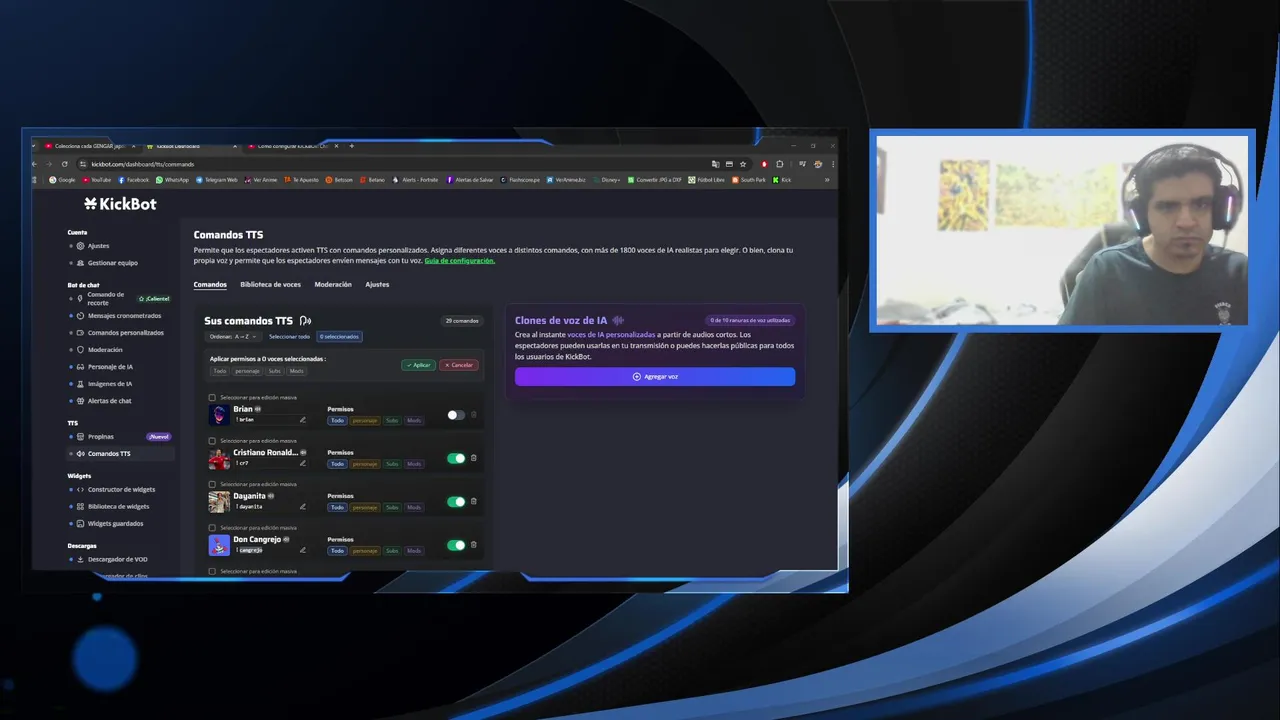
Task: Open Alertas de chat in the sidebar
Action: point(109,401)
